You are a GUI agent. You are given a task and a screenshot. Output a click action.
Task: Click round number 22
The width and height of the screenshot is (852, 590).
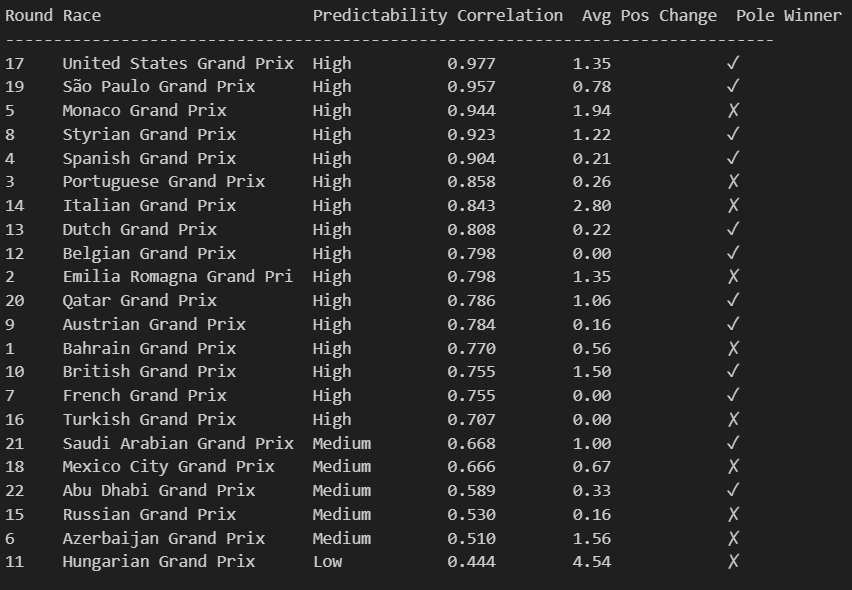pyautogui.click(x=15, y=491)
